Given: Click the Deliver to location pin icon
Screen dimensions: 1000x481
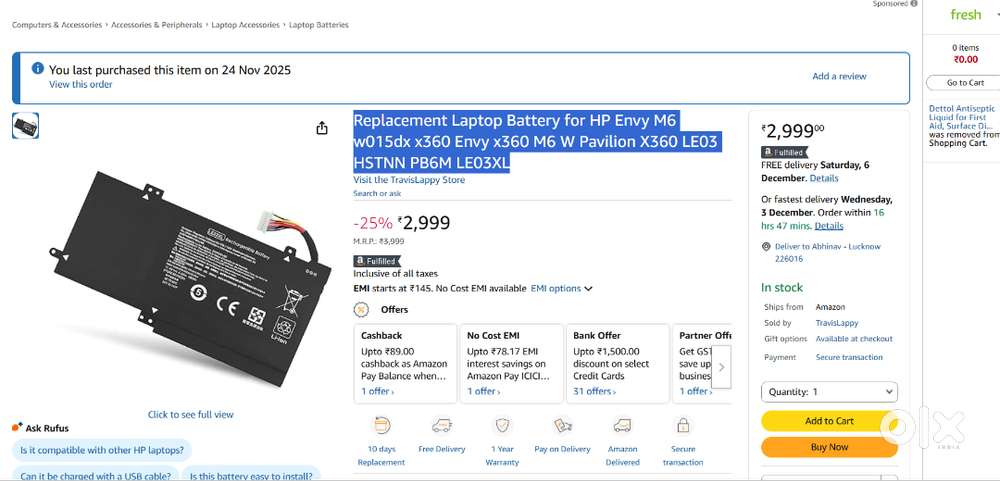Looking at the screenshot, I should (x=766, y=246).
